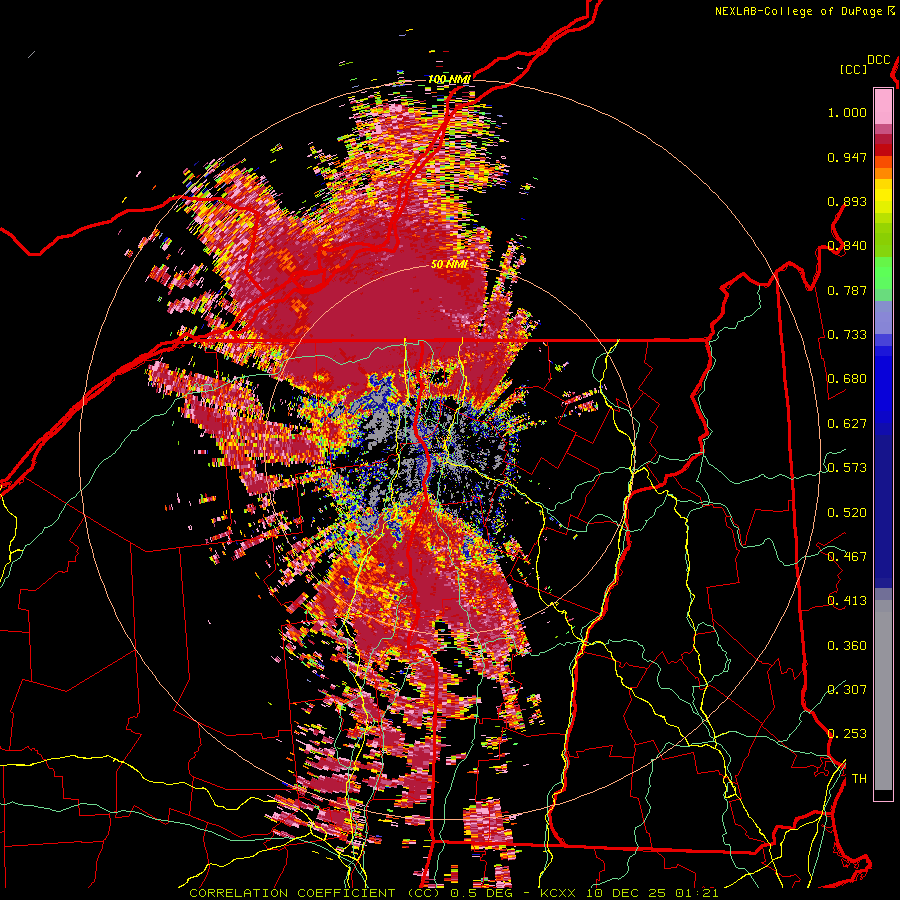Screen dimensions: 900x900
Task: Click the 0.680 scale value
Action: (x=847, y=379)
